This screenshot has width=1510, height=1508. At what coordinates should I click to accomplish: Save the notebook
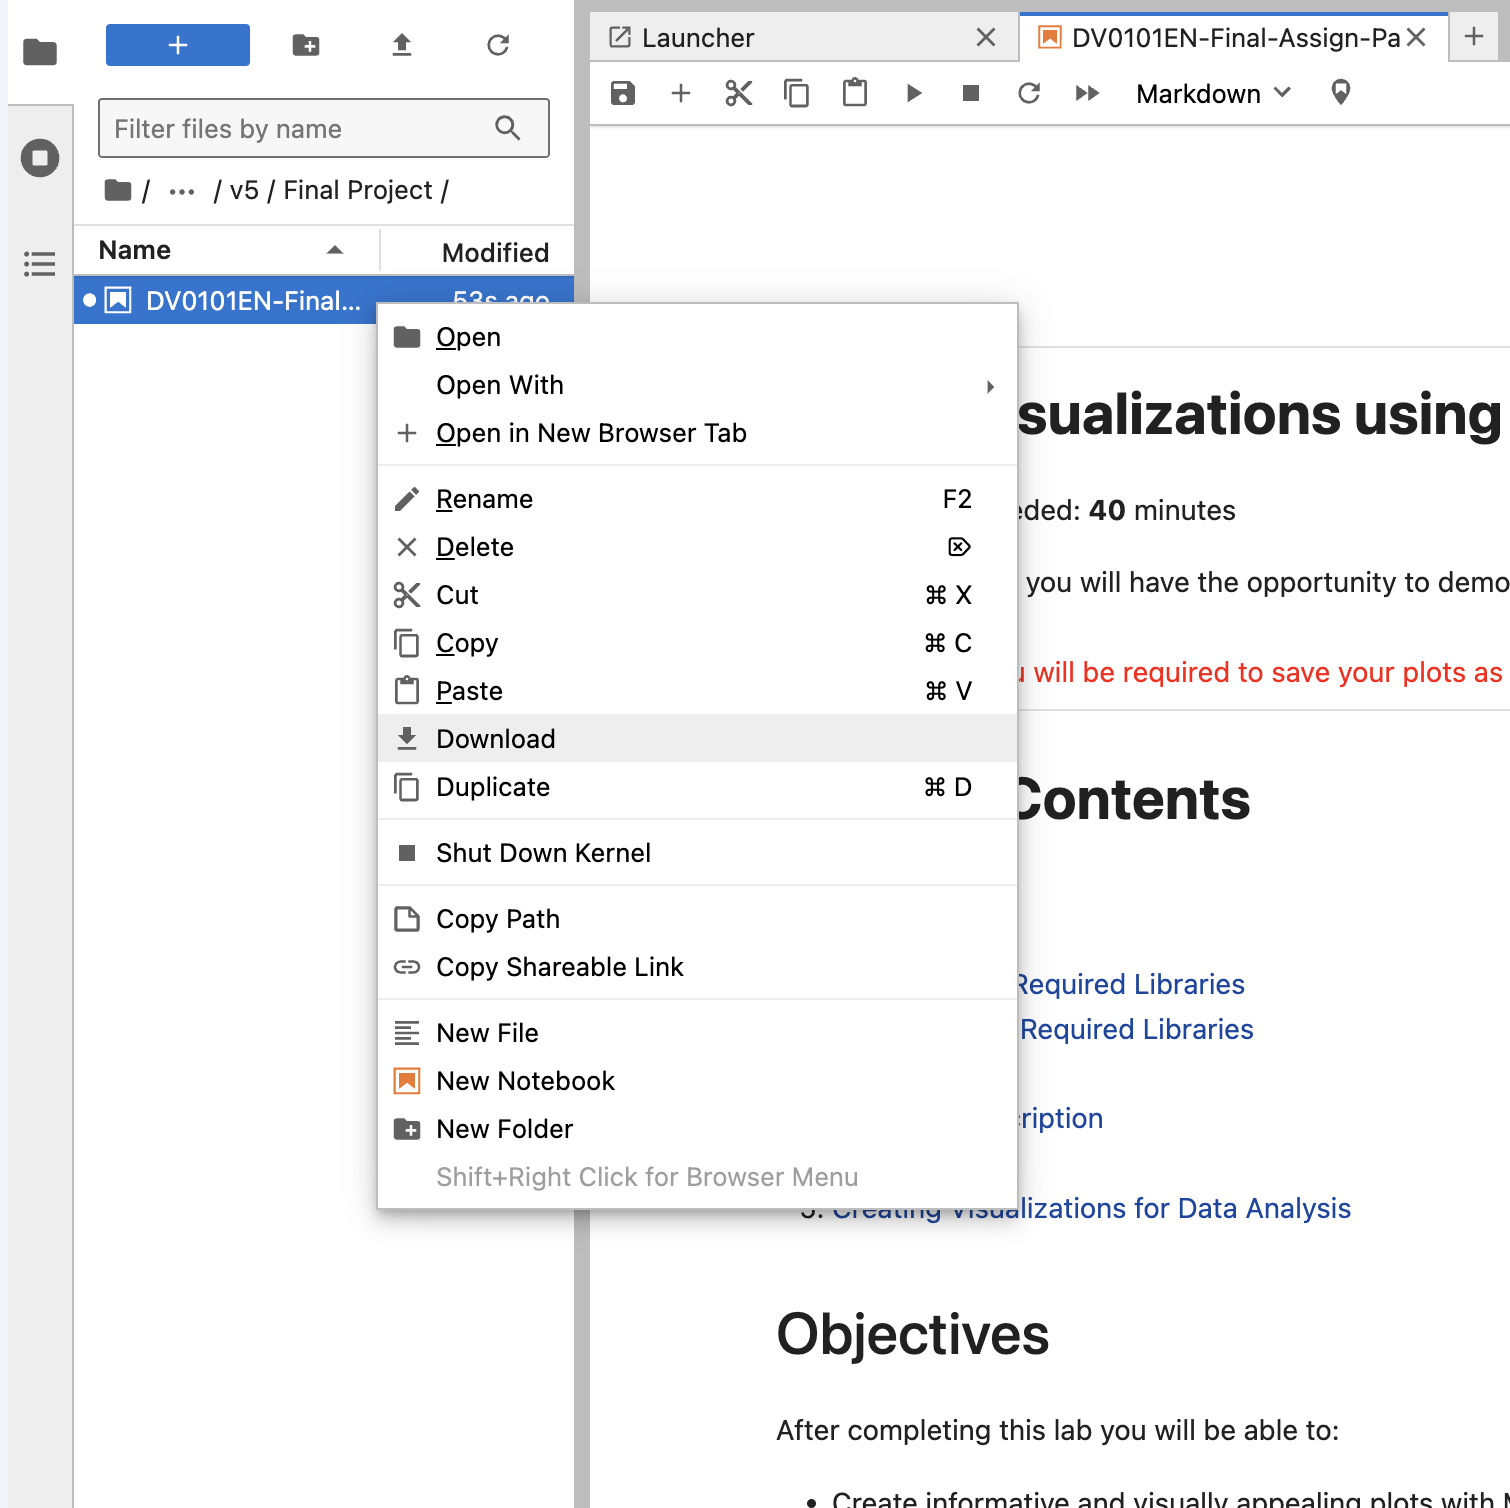pos(622,93)
